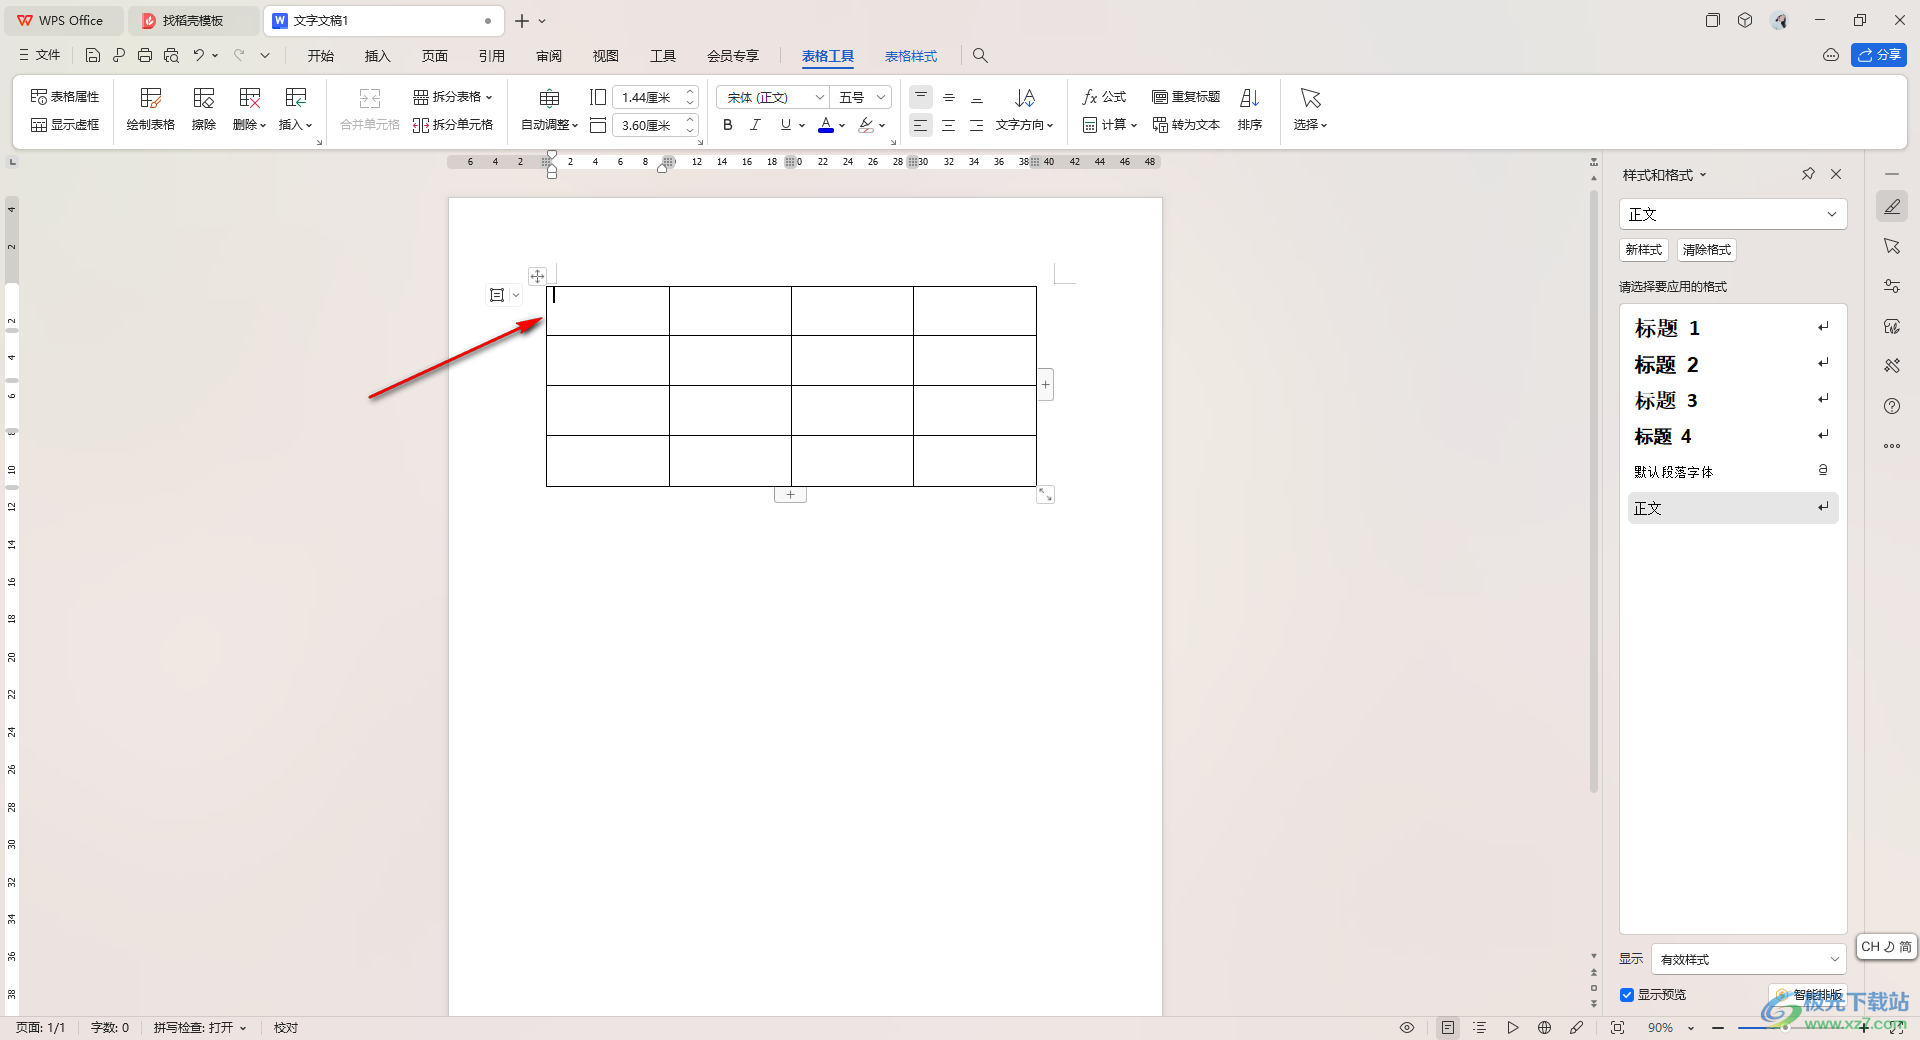Open the Review (审阅) ribbon tab

[x=549, y=56]
